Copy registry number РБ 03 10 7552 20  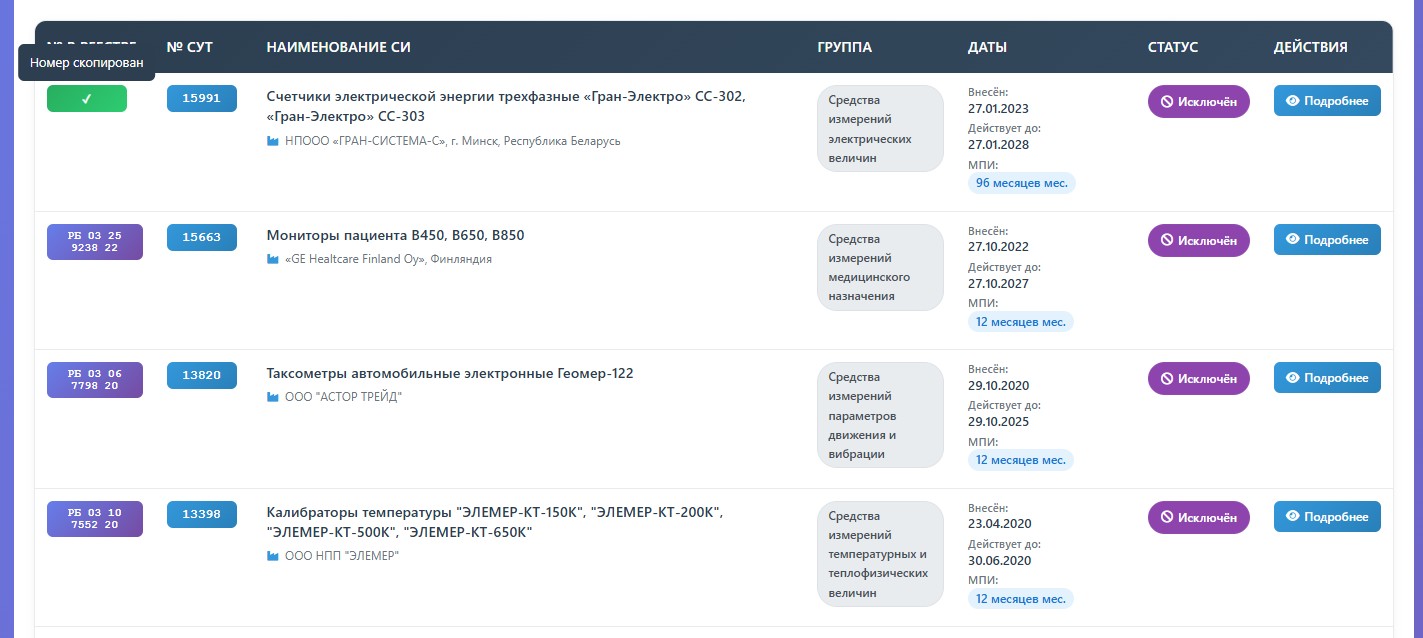[95, 519]
